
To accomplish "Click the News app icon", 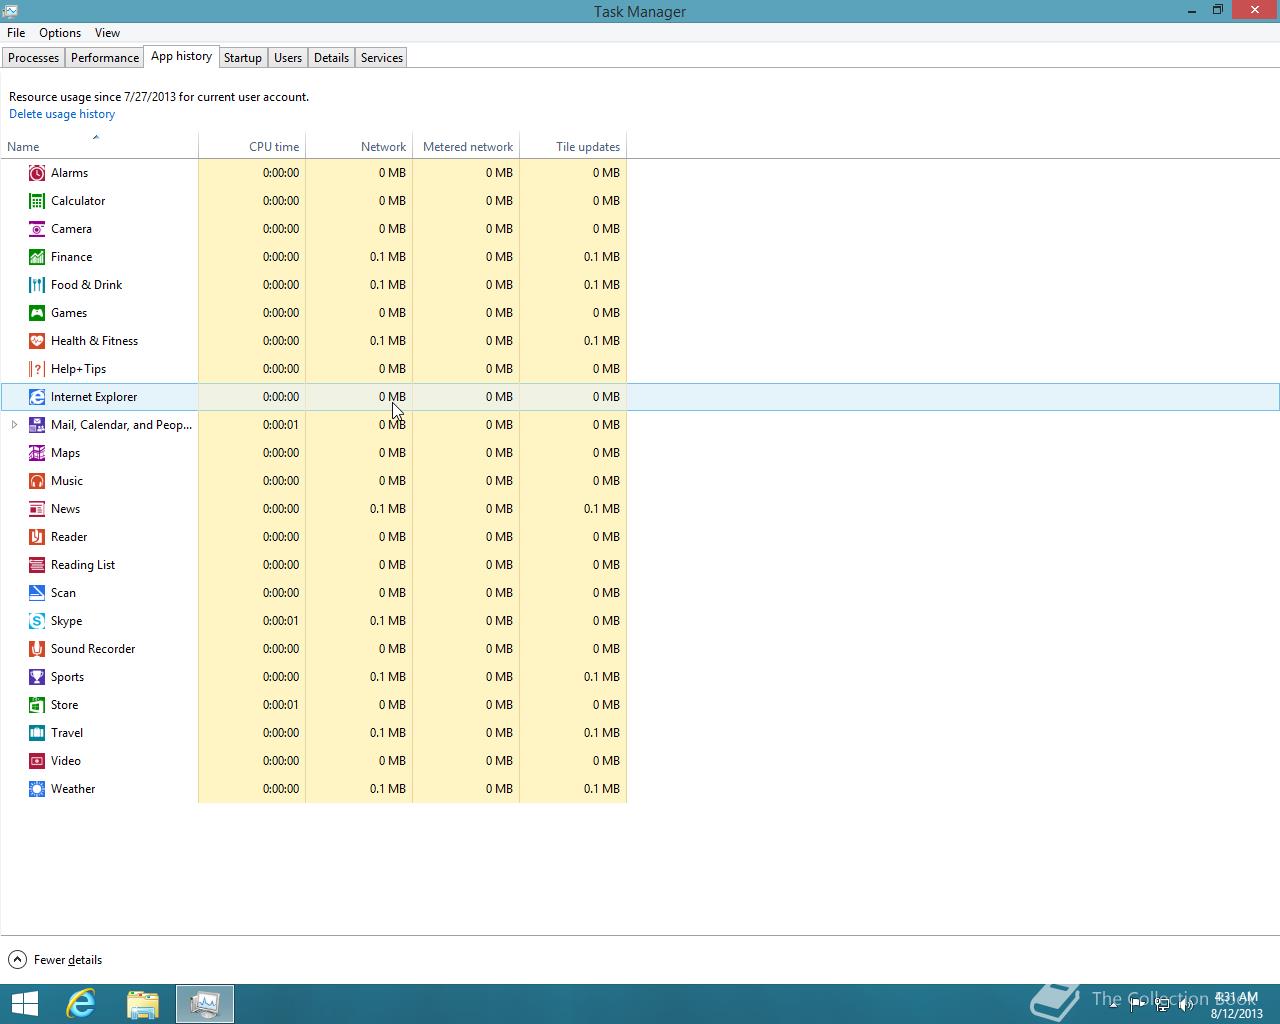I will [x=37, y=509].
